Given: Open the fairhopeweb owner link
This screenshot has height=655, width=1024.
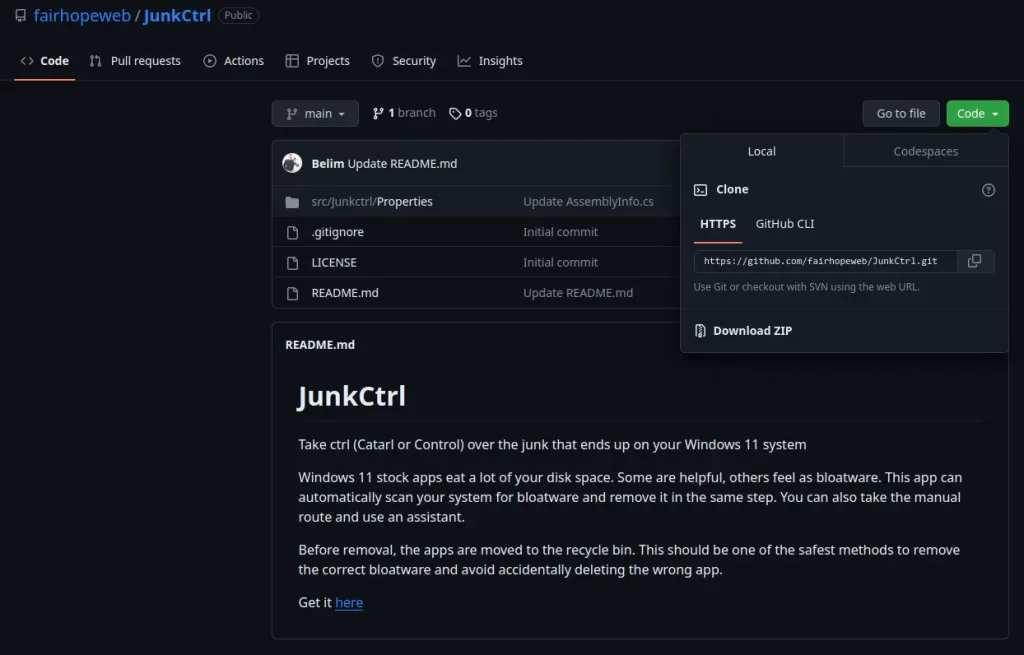Looking at the screenshot, I should pos(82,15).
